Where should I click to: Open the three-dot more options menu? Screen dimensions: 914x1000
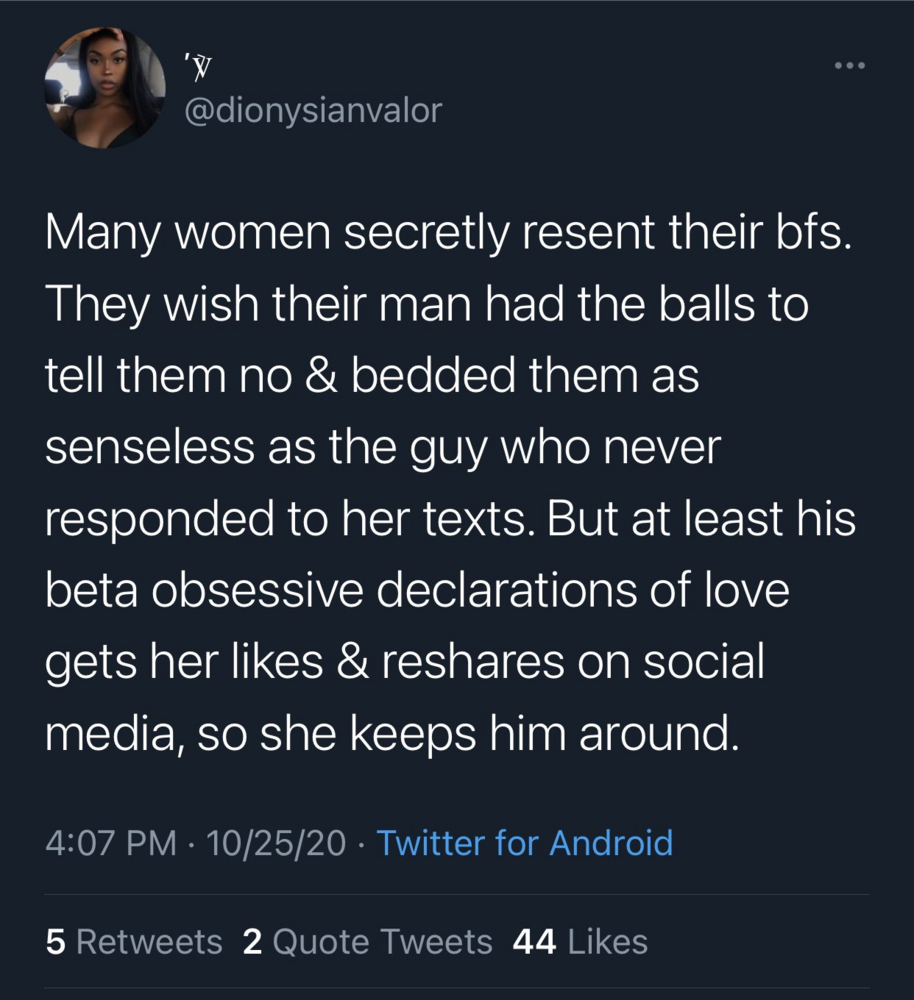(850, 65)
